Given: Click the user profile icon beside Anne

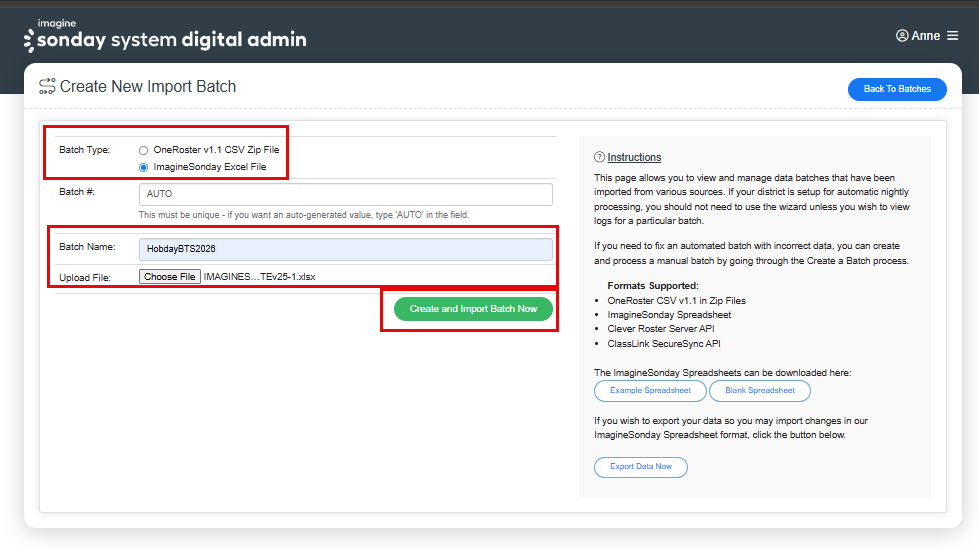Looking at the screenshot, I should [902, 36].
